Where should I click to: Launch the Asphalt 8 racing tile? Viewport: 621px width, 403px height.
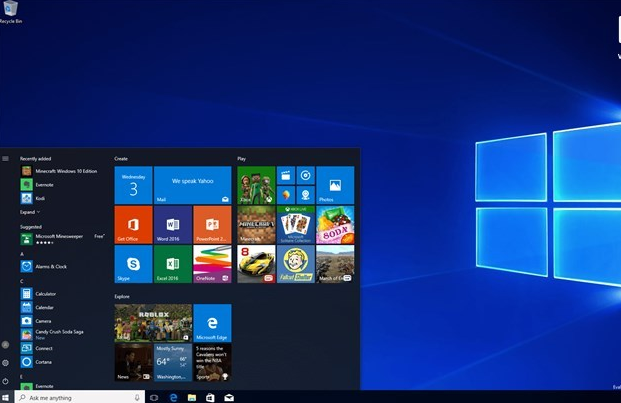pyautogui.click(x=256, y=264)
